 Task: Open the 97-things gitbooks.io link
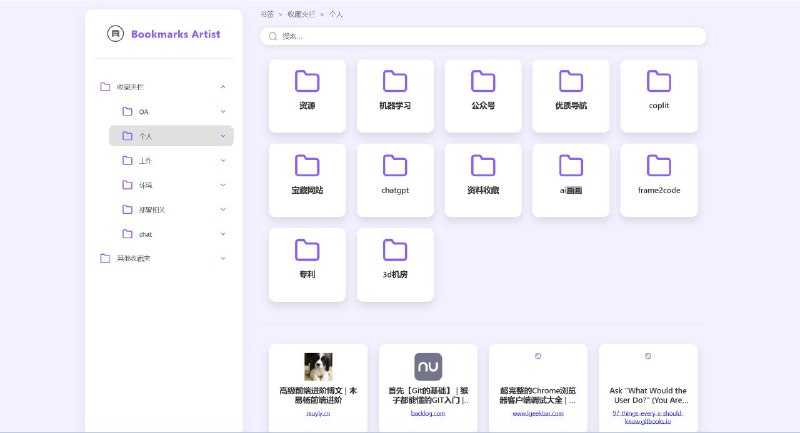point(648,416)
